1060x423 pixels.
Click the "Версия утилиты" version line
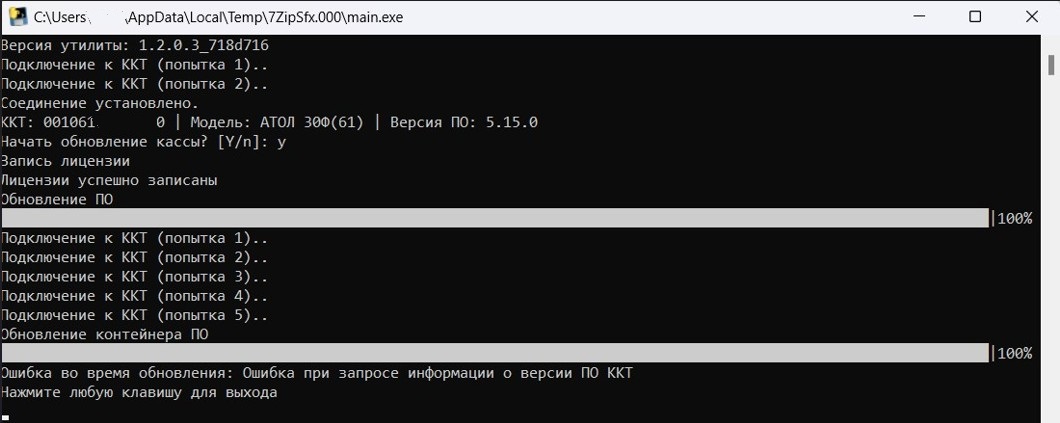134,45
